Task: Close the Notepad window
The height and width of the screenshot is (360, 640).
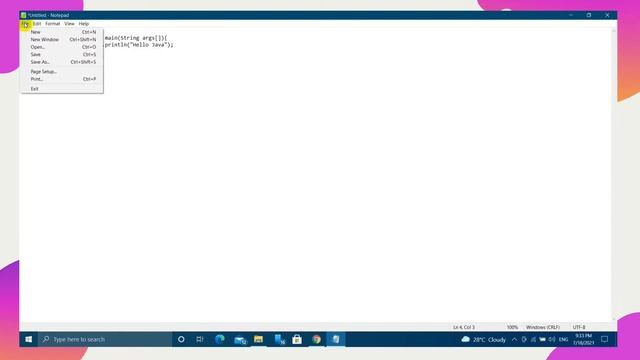Action: point(607,15)
